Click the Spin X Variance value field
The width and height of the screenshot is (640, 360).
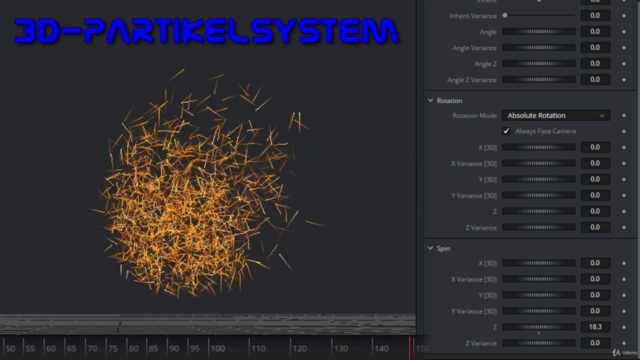(595, 279)
